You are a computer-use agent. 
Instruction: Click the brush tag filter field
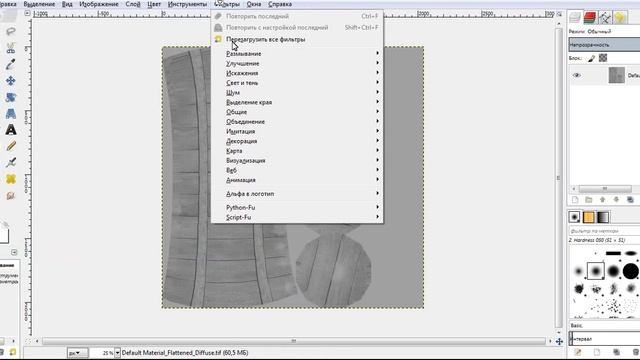pyautogui.click(x=604, y=231)
